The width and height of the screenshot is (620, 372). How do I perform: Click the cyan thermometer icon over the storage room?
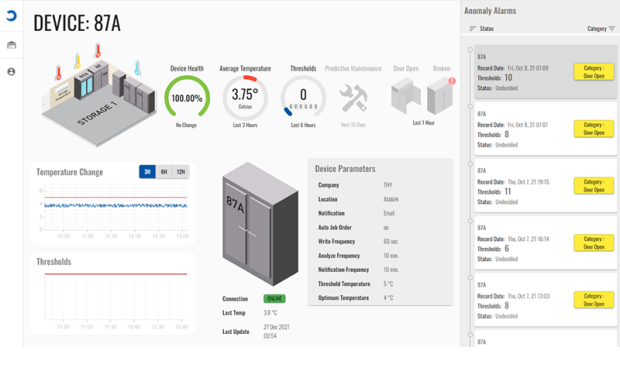pyautogui.click(x=137, y=68)
